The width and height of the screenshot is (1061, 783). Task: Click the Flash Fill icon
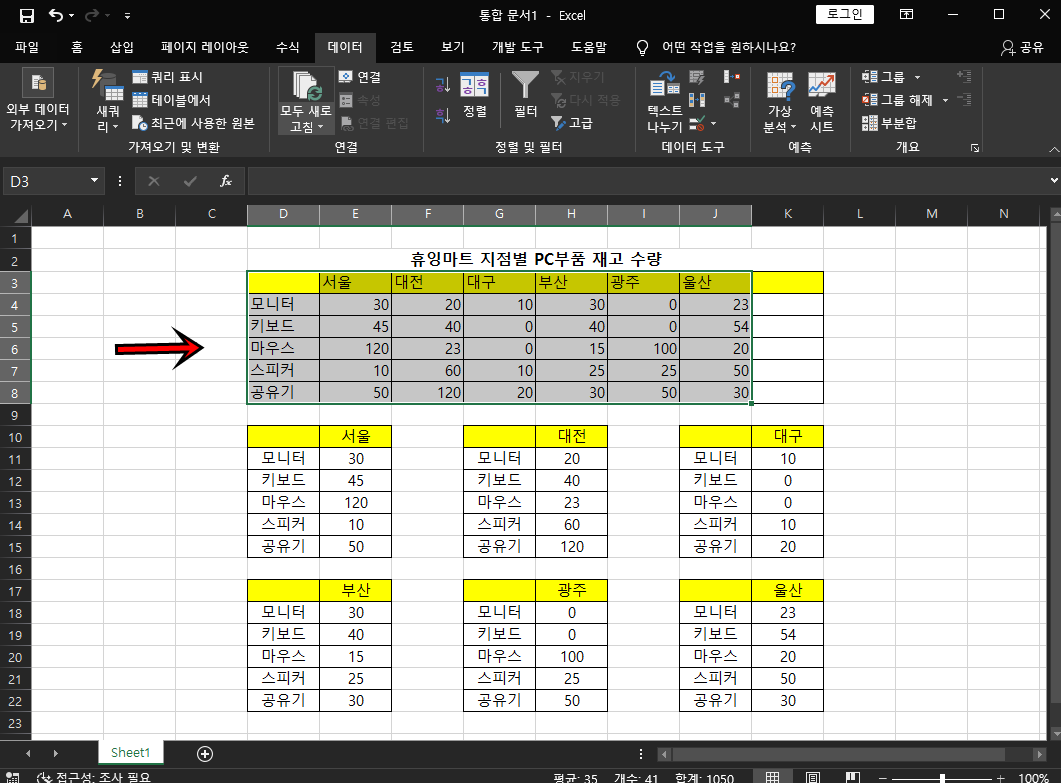pyautogui.click(x=697, y=77)
